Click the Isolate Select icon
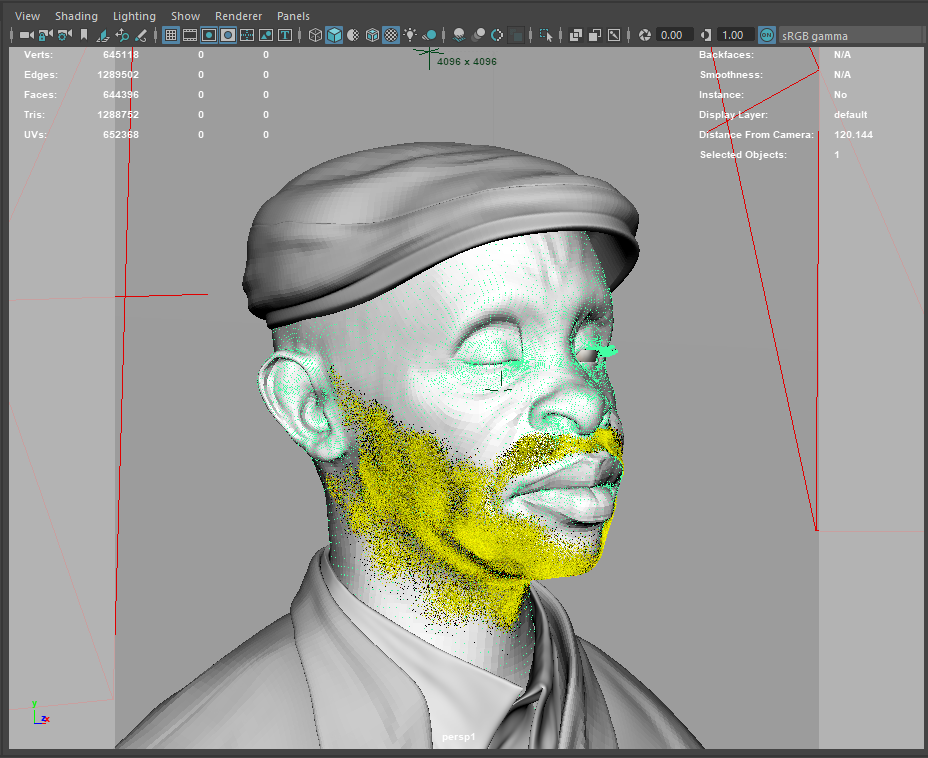This screenshot has height=758, width=928. [x=546, y=36]
